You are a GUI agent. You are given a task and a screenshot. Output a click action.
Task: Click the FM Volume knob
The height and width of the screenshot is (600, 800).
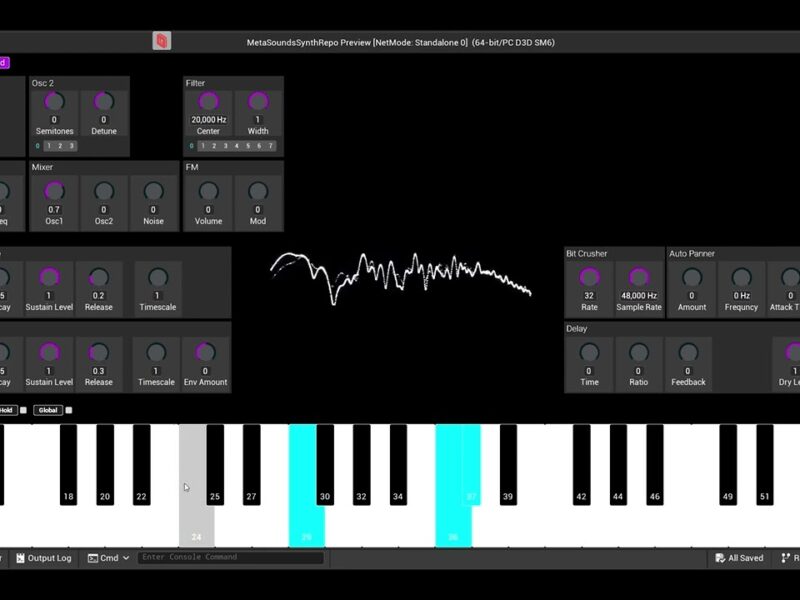pos(208,191)
